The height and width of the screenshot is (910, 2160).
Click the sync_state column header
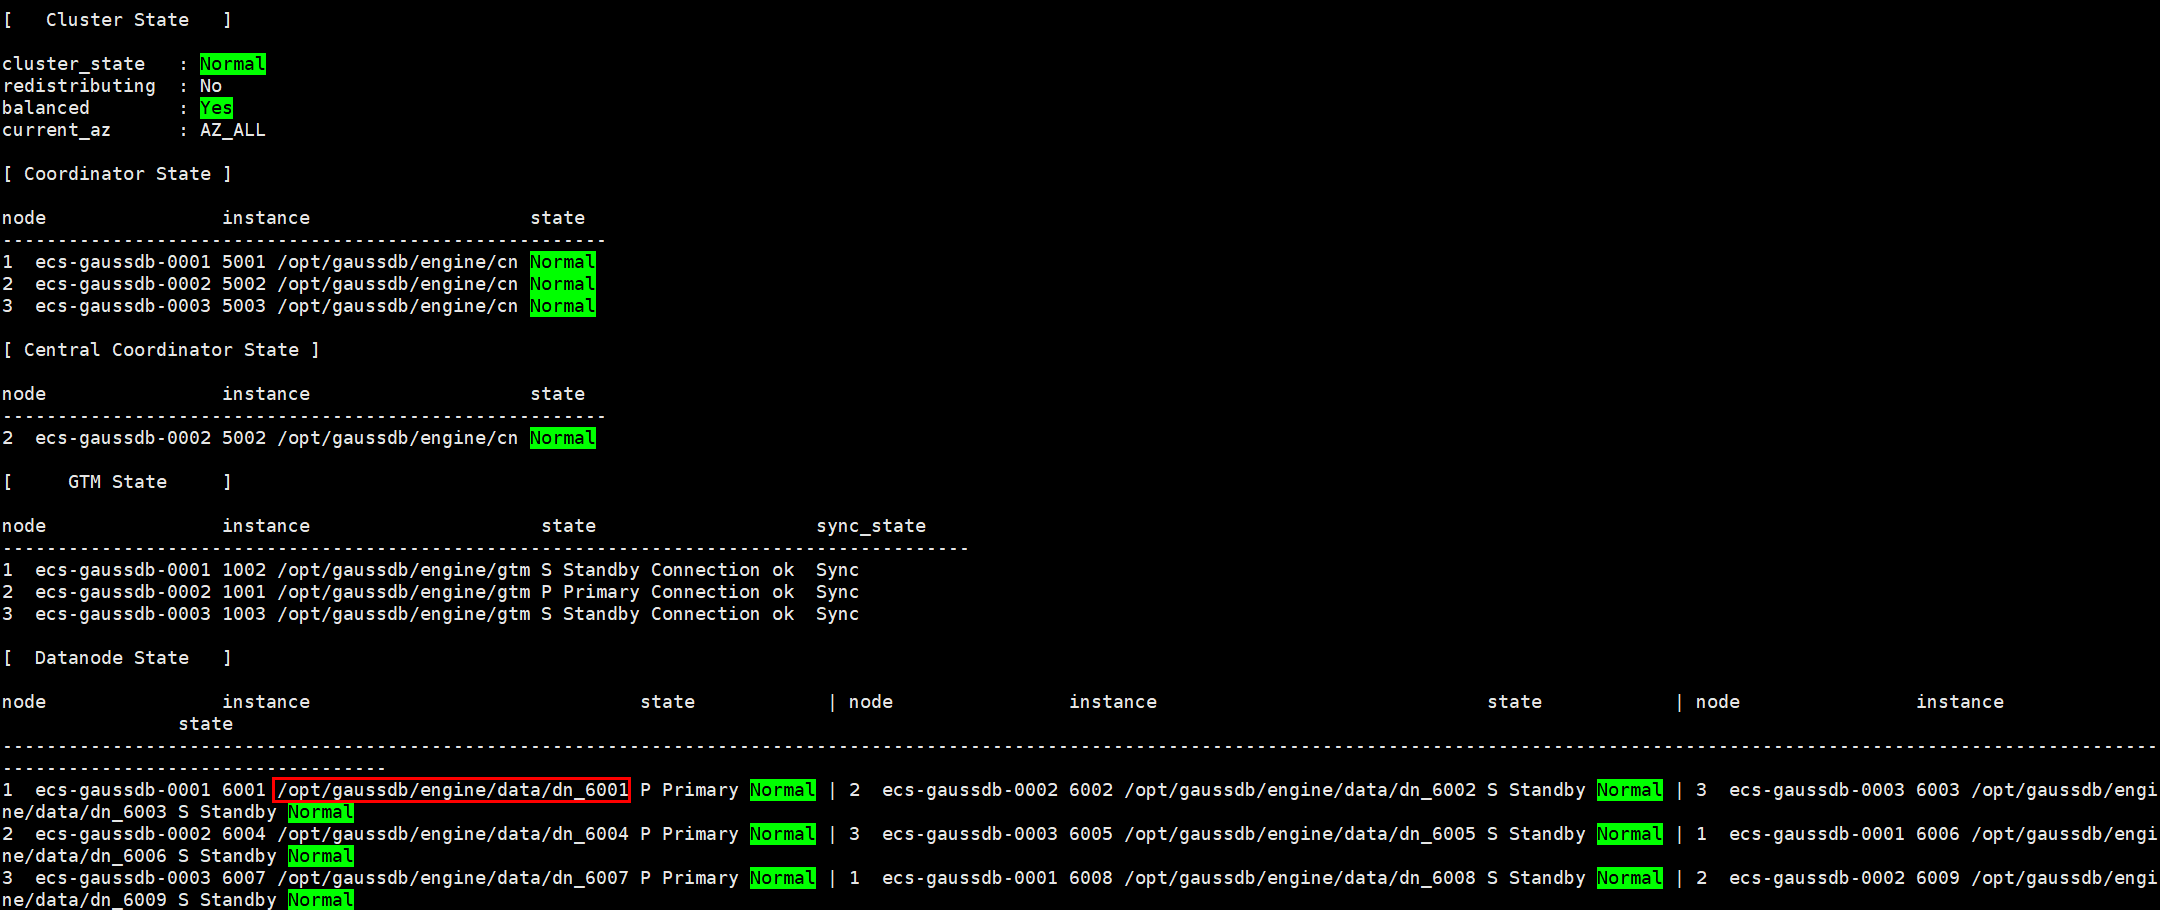[x=871, y=526]
